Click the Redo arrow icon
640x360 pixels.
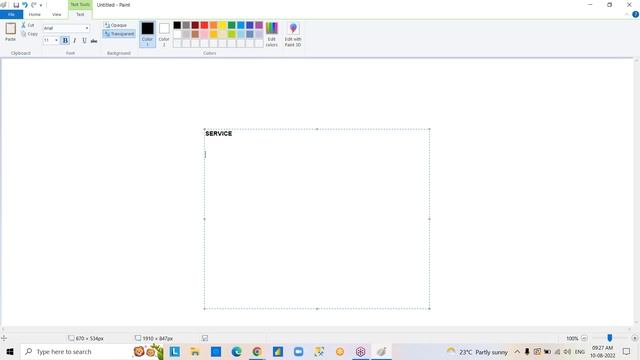(33, 5)
